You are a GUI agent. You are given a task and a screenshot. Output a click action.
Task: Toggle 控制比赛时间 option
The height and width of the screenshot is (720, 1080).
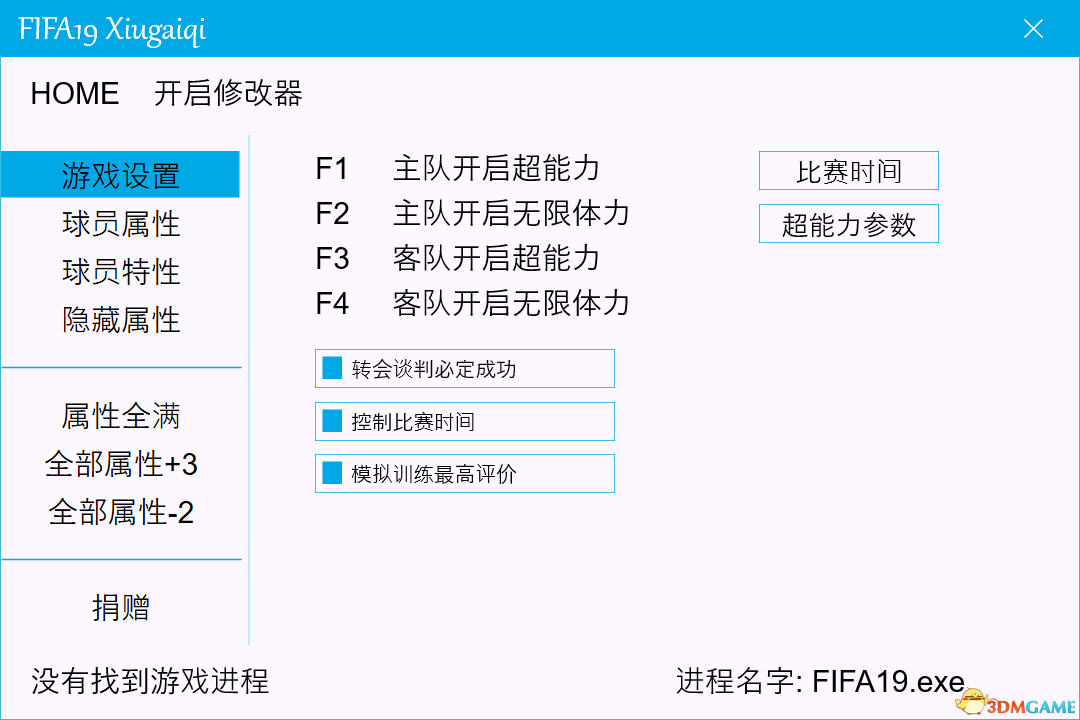coord(464,421)
